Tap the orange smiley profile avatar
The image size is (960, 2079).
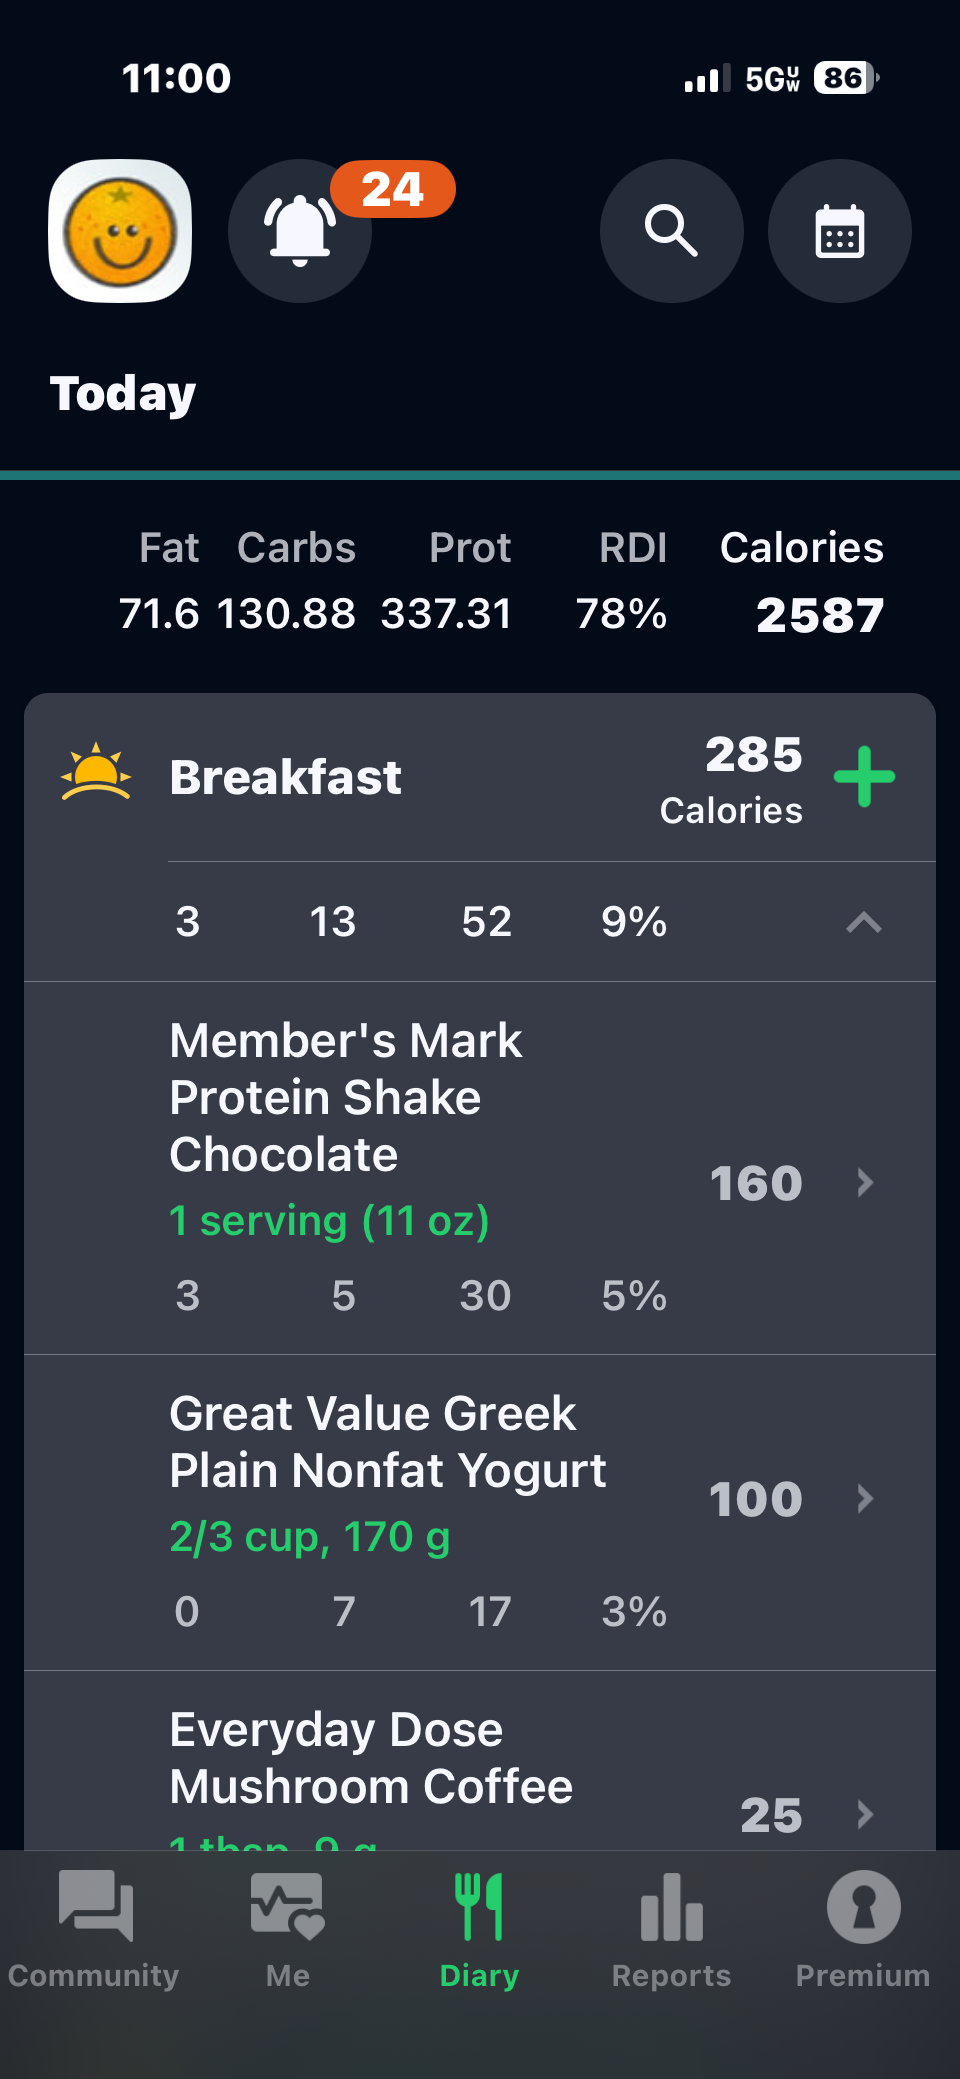120,231
